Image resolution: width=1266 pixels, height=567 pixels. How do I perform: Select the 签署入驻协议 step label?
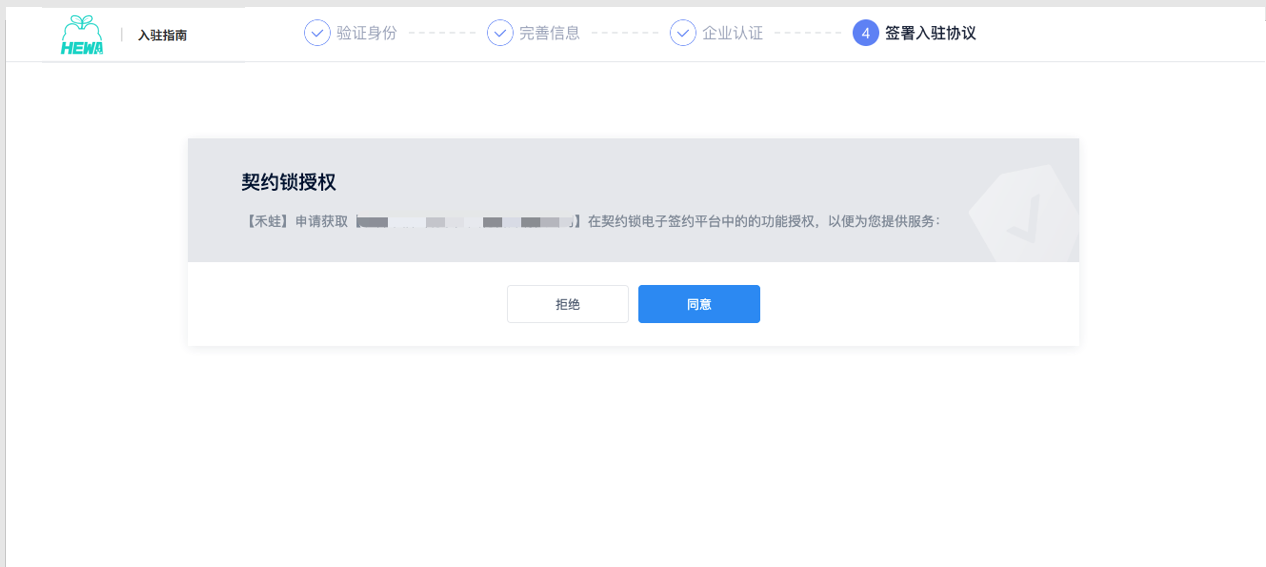tap(930, 33)
